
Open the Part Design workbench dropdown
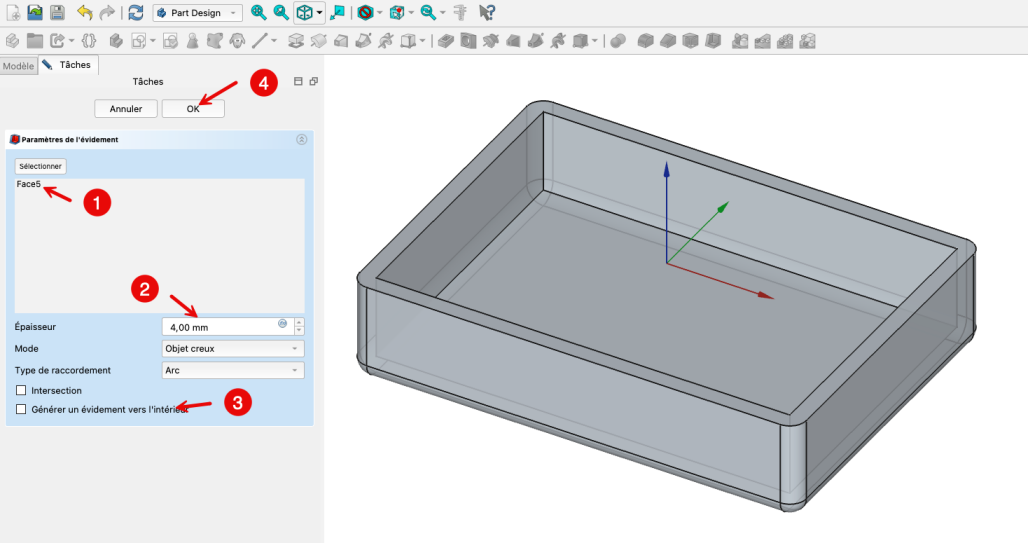pyautogui.click(x=197, y=13)
